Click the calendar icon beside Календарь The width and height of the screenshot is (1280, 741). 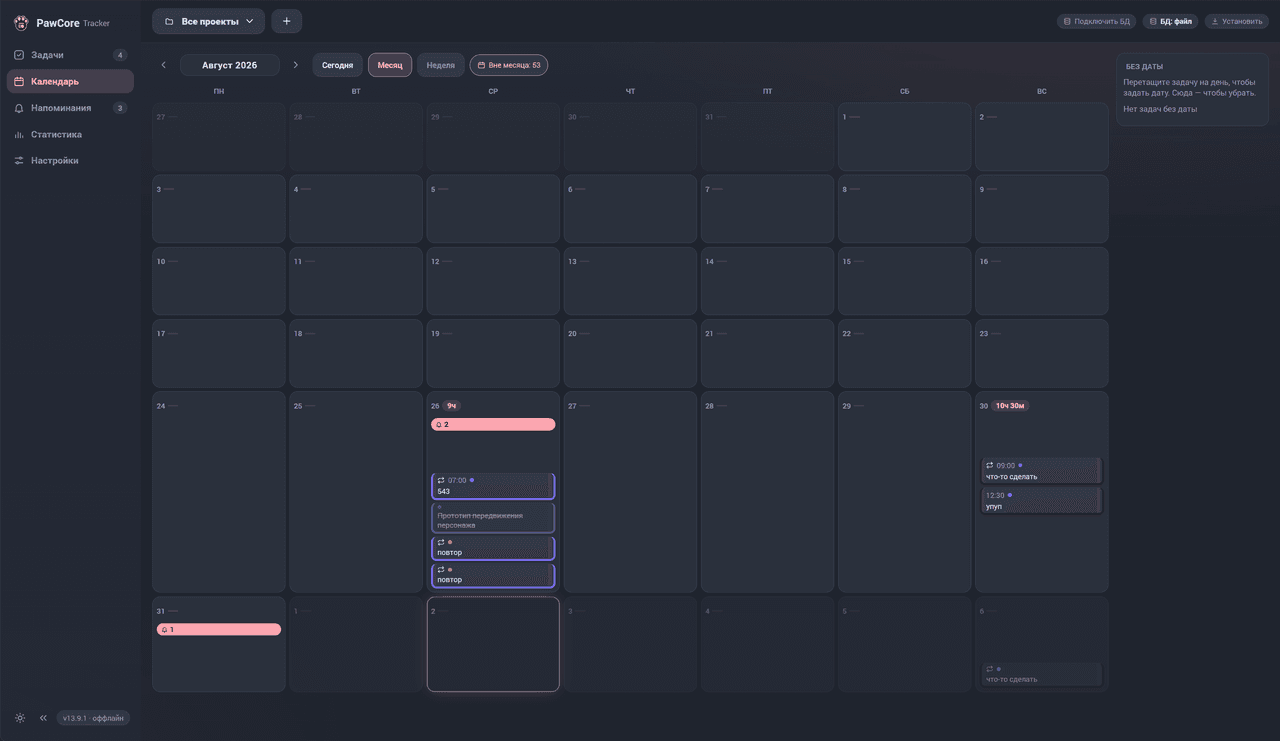(19, 82)
